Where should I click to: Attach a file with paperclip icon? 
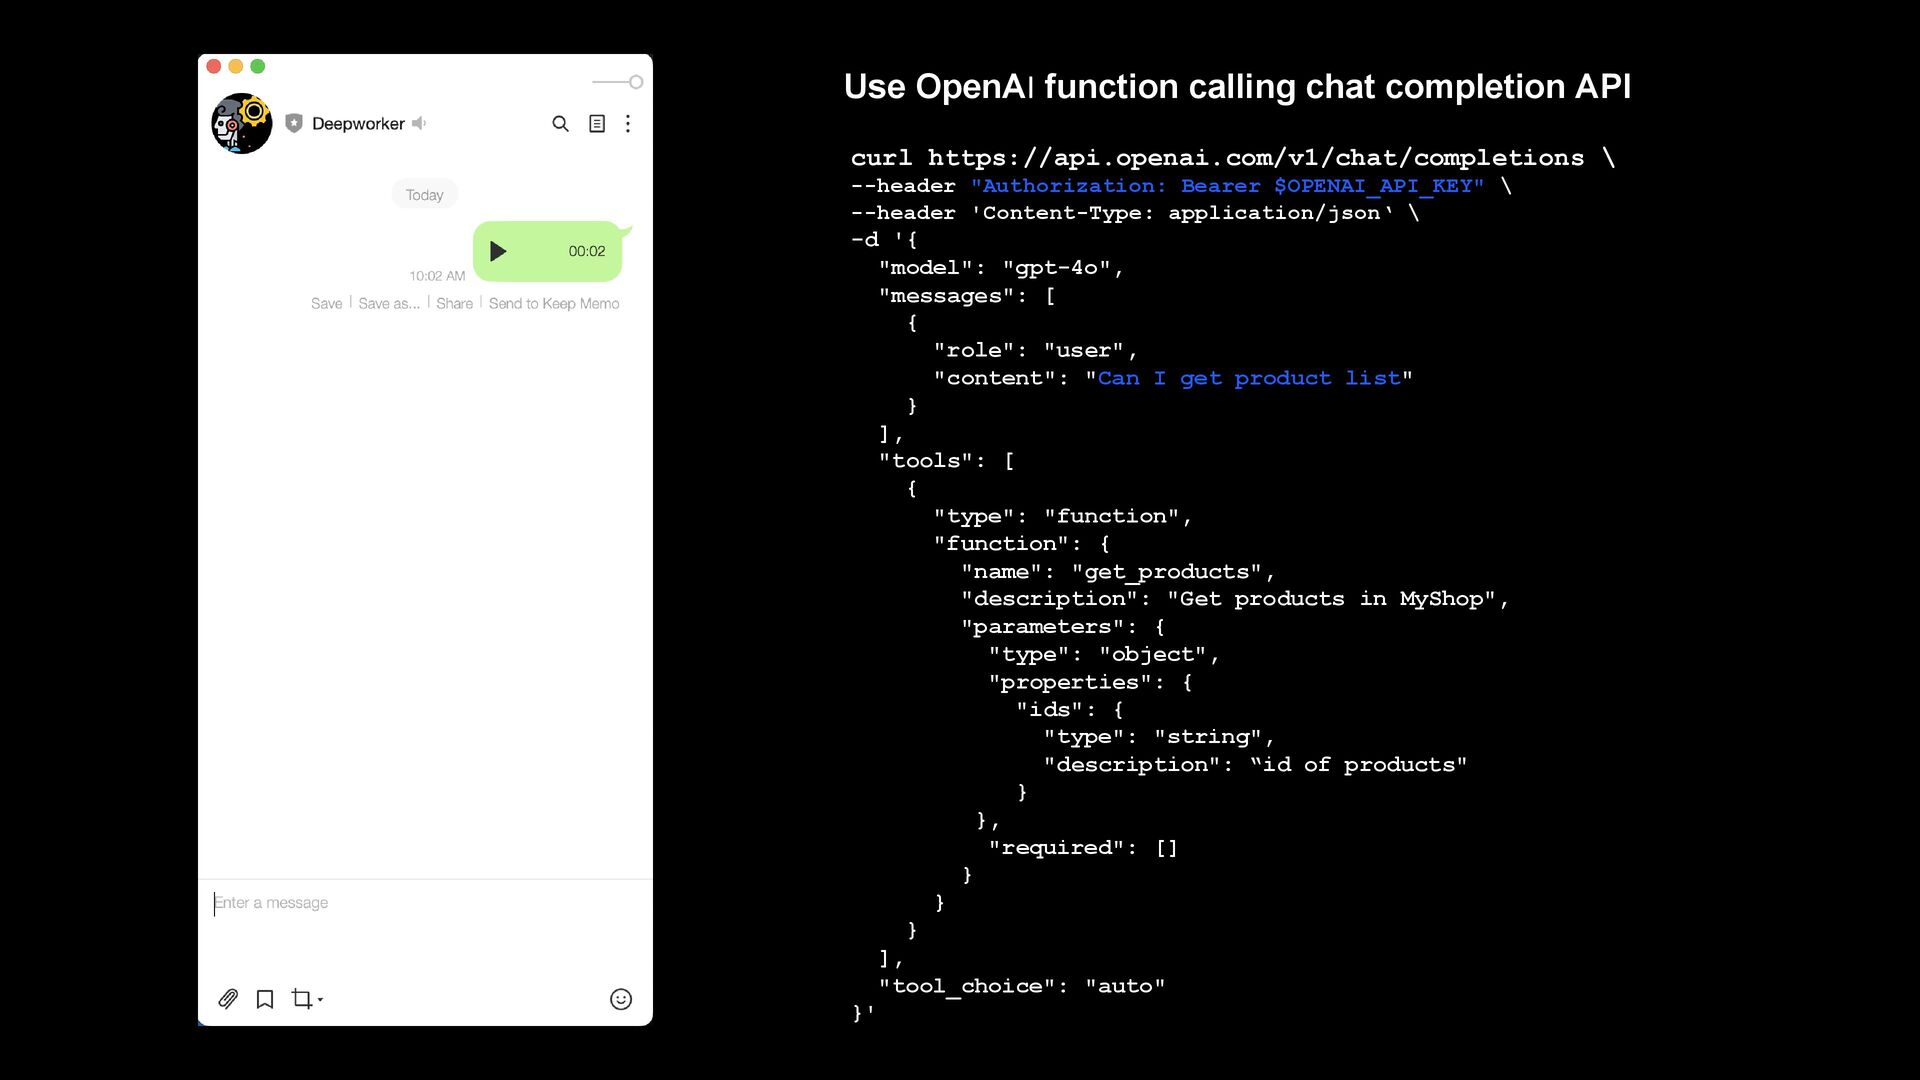coord(228,999)
